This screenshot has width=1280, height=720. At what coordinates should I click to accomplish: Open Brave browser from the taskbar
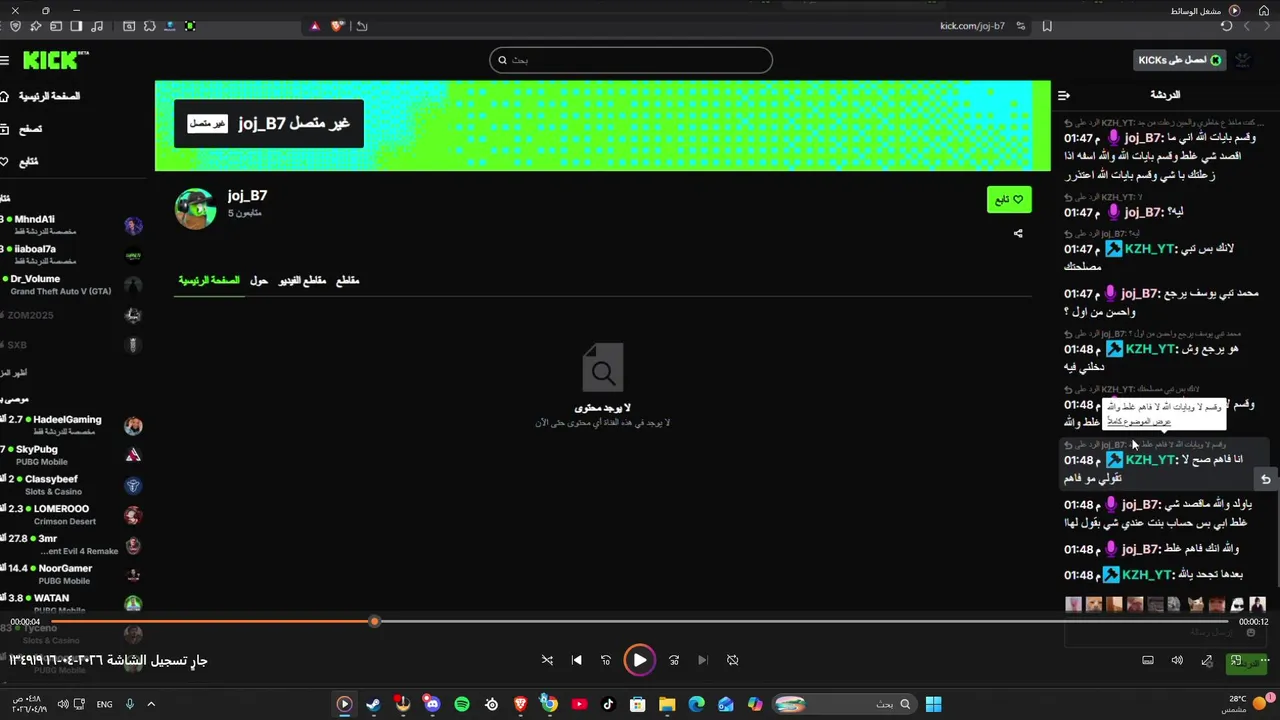click(520, 704)
